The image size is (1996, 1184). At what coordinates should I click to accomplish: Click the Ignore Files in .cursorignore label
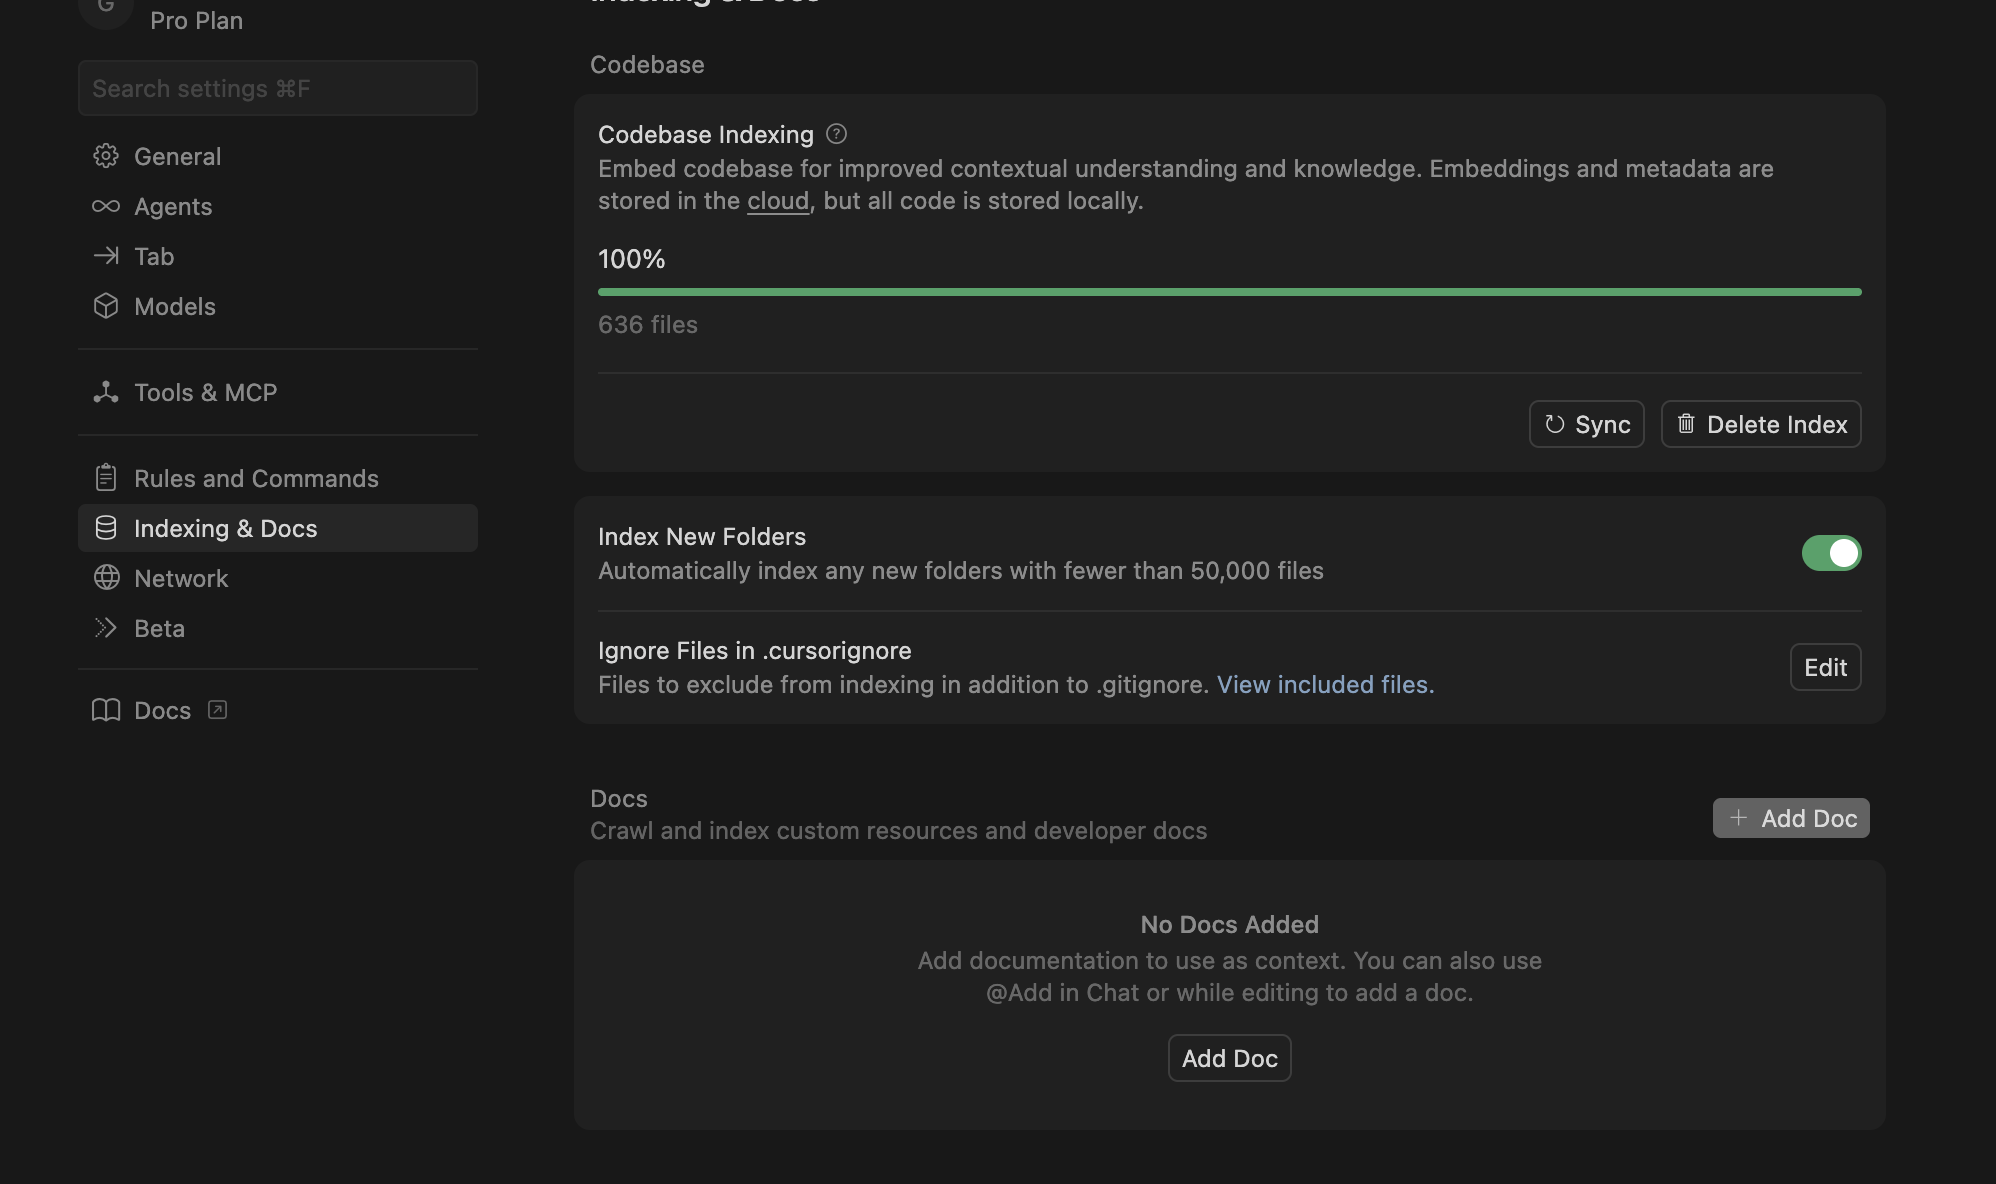point(755,650)
